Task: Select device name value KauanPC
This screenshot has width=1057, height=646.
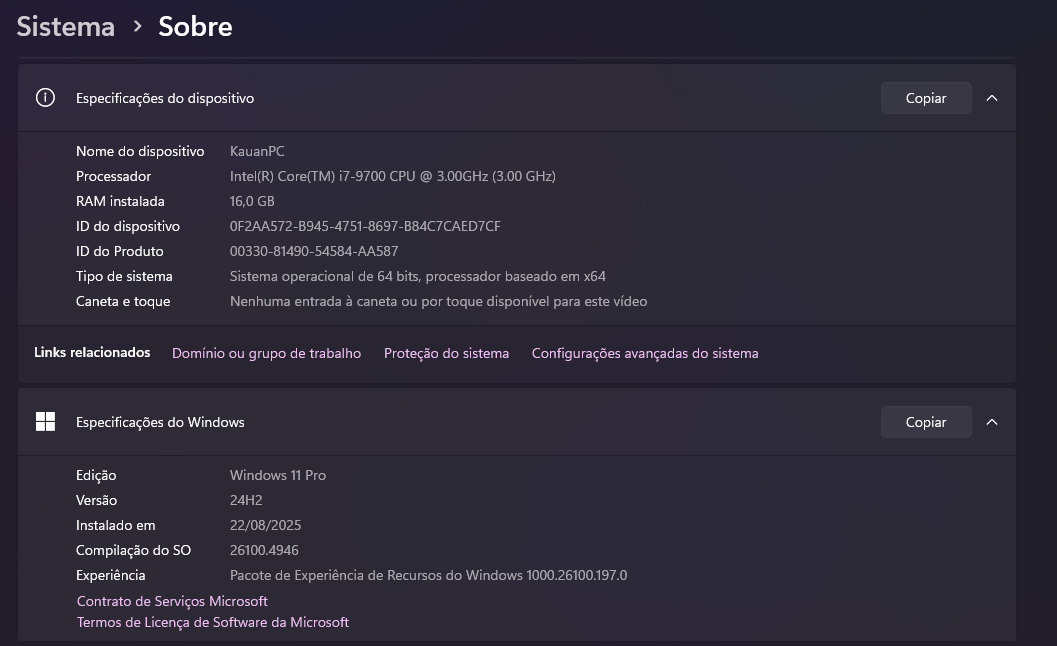Action: click(257, 151)
